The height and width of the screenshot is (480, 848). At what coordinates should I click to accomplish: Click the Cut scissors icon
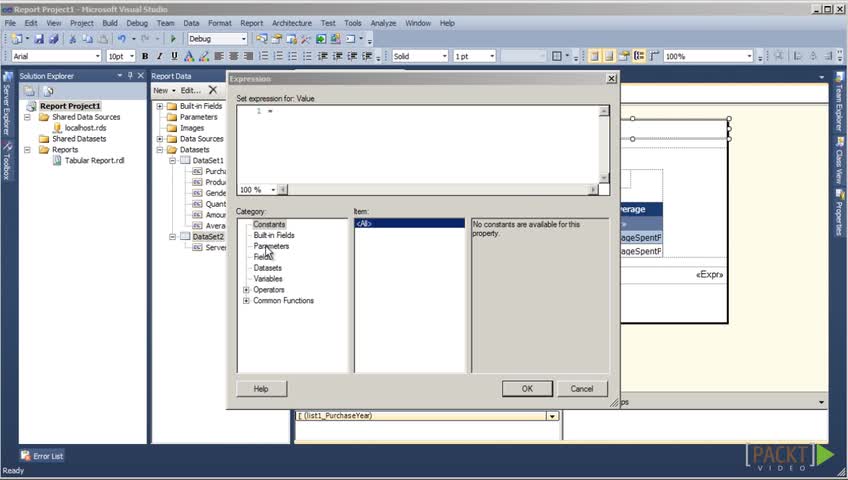(72, 39)
